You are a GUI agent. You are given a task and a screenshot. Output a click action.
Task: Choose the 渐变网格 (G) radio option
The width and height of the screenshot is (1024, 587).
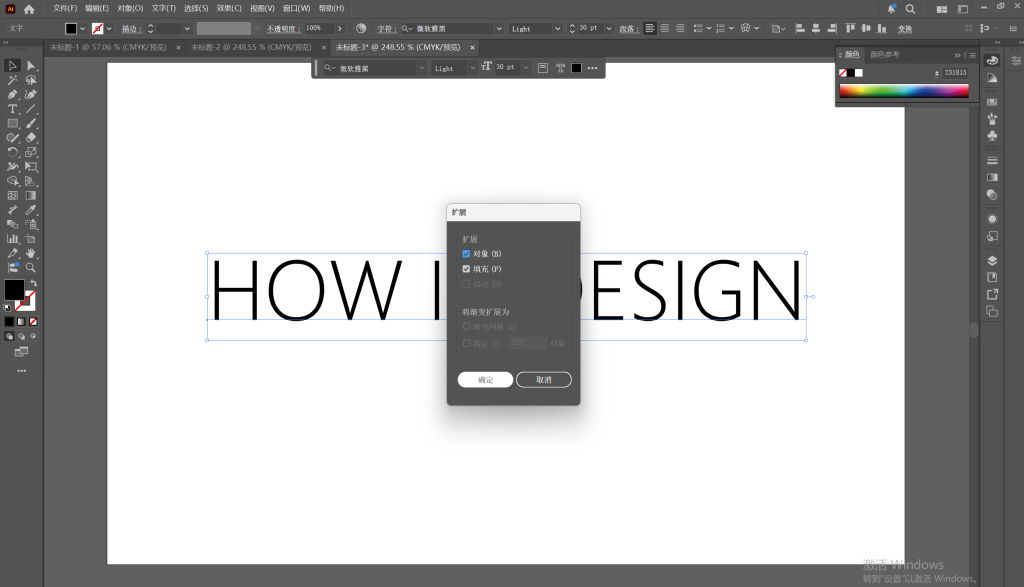(466, 326)
